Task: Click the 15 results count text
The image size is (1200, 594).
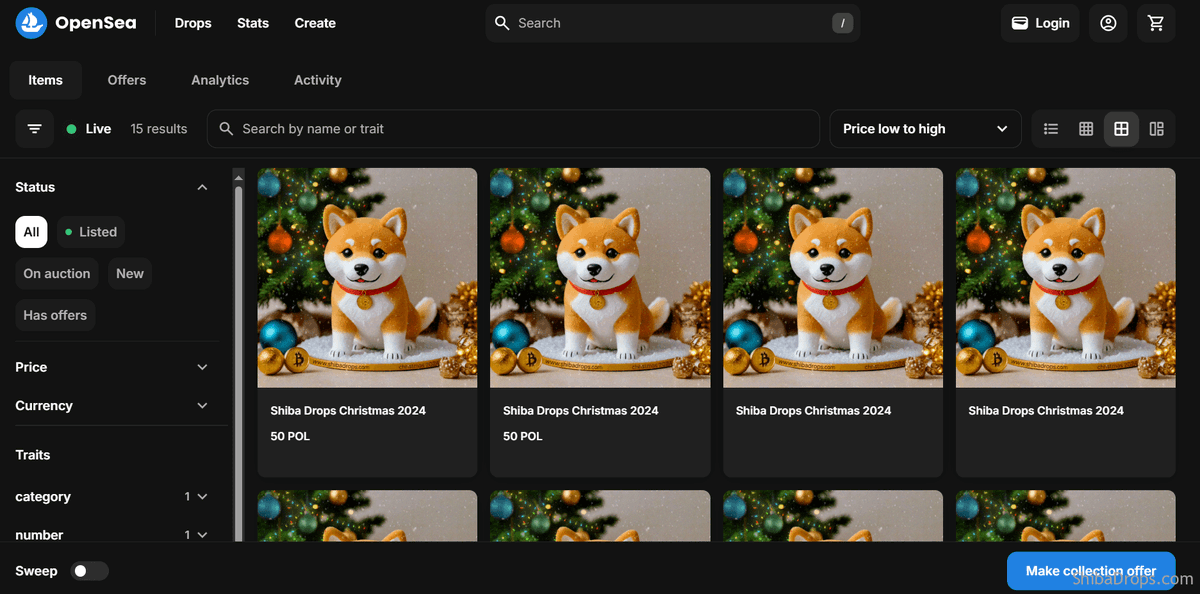Action: point(159,129)
